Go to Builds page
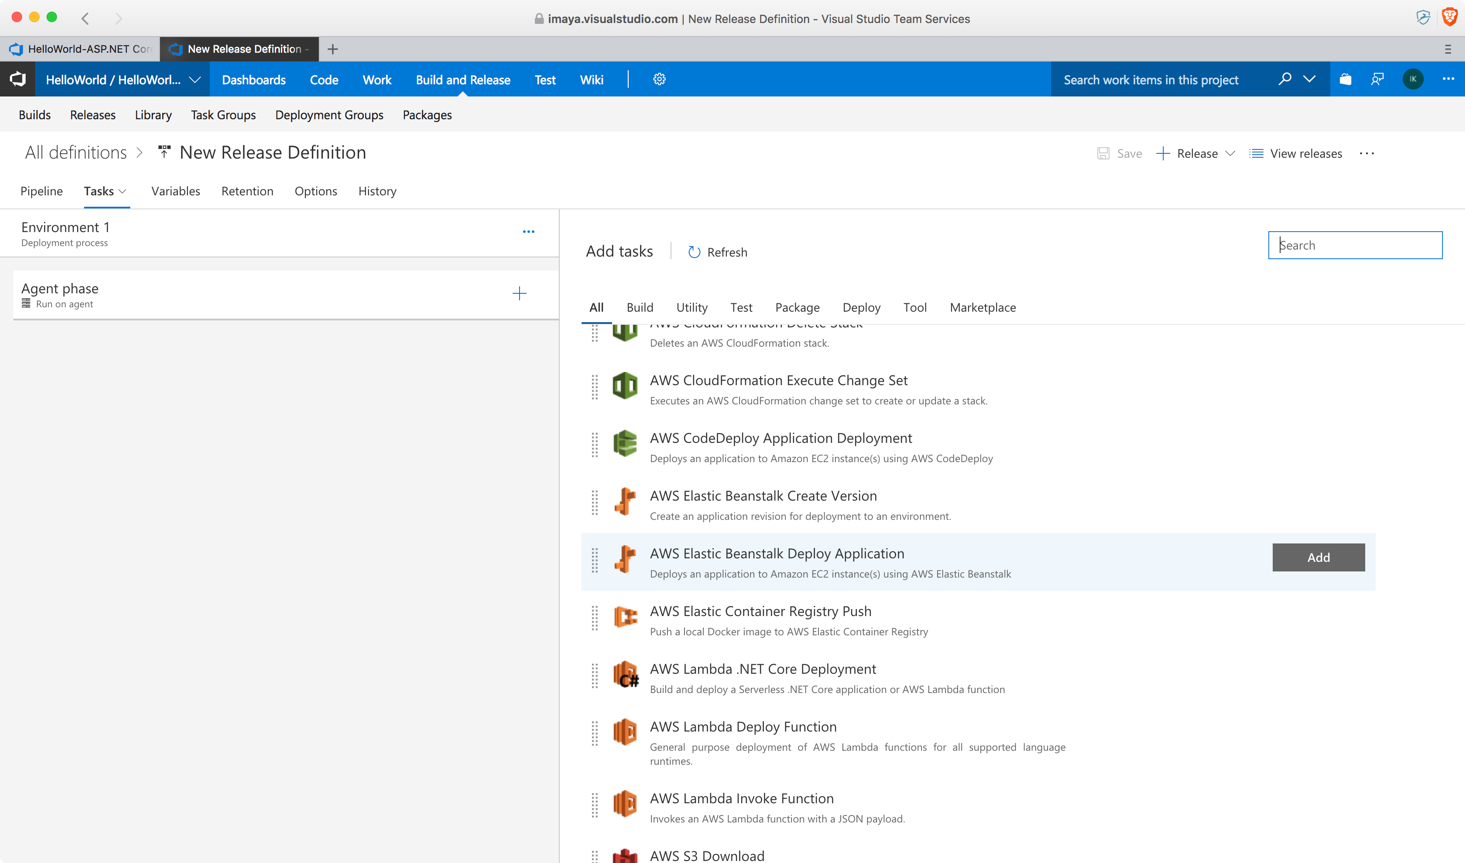The height and width of the screenshot is (863, 1465). pos(35,115)
